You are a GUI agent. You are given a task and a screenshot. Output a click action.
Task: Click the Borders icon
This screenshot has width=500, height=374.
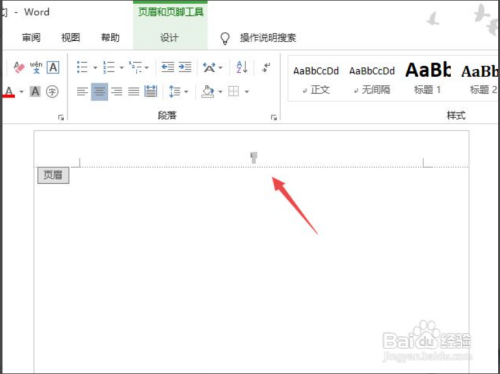click(233, 91)
